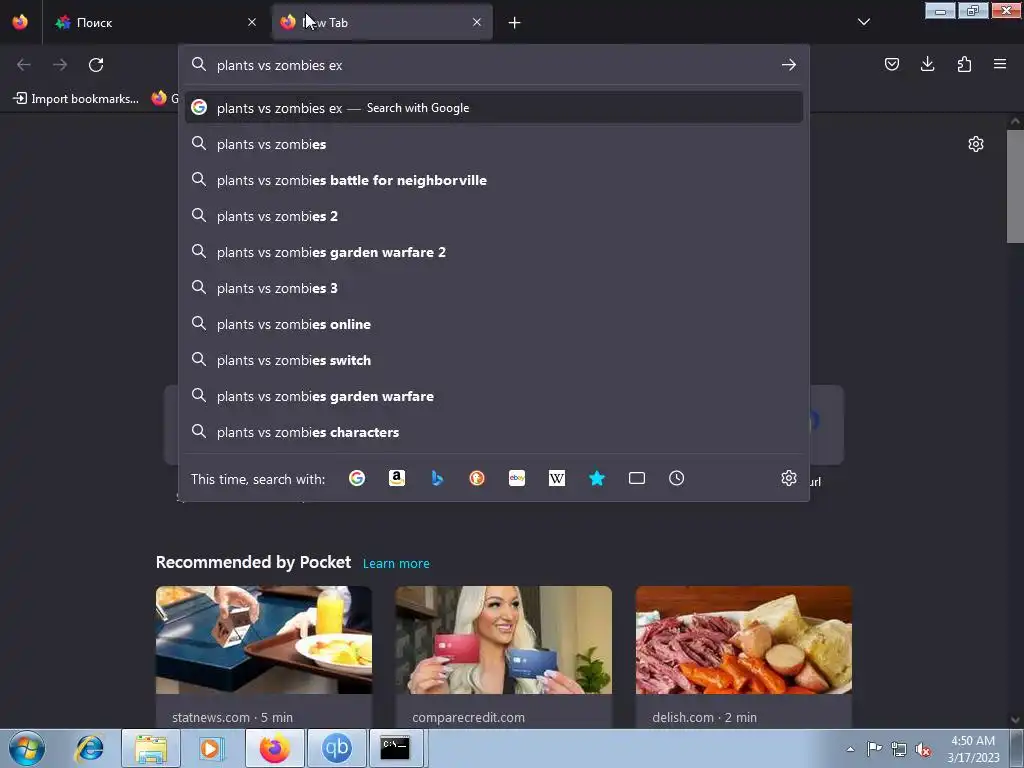1024x768 pixels.
Task: Go back to previous page
Action: click(x=24, y=65)
